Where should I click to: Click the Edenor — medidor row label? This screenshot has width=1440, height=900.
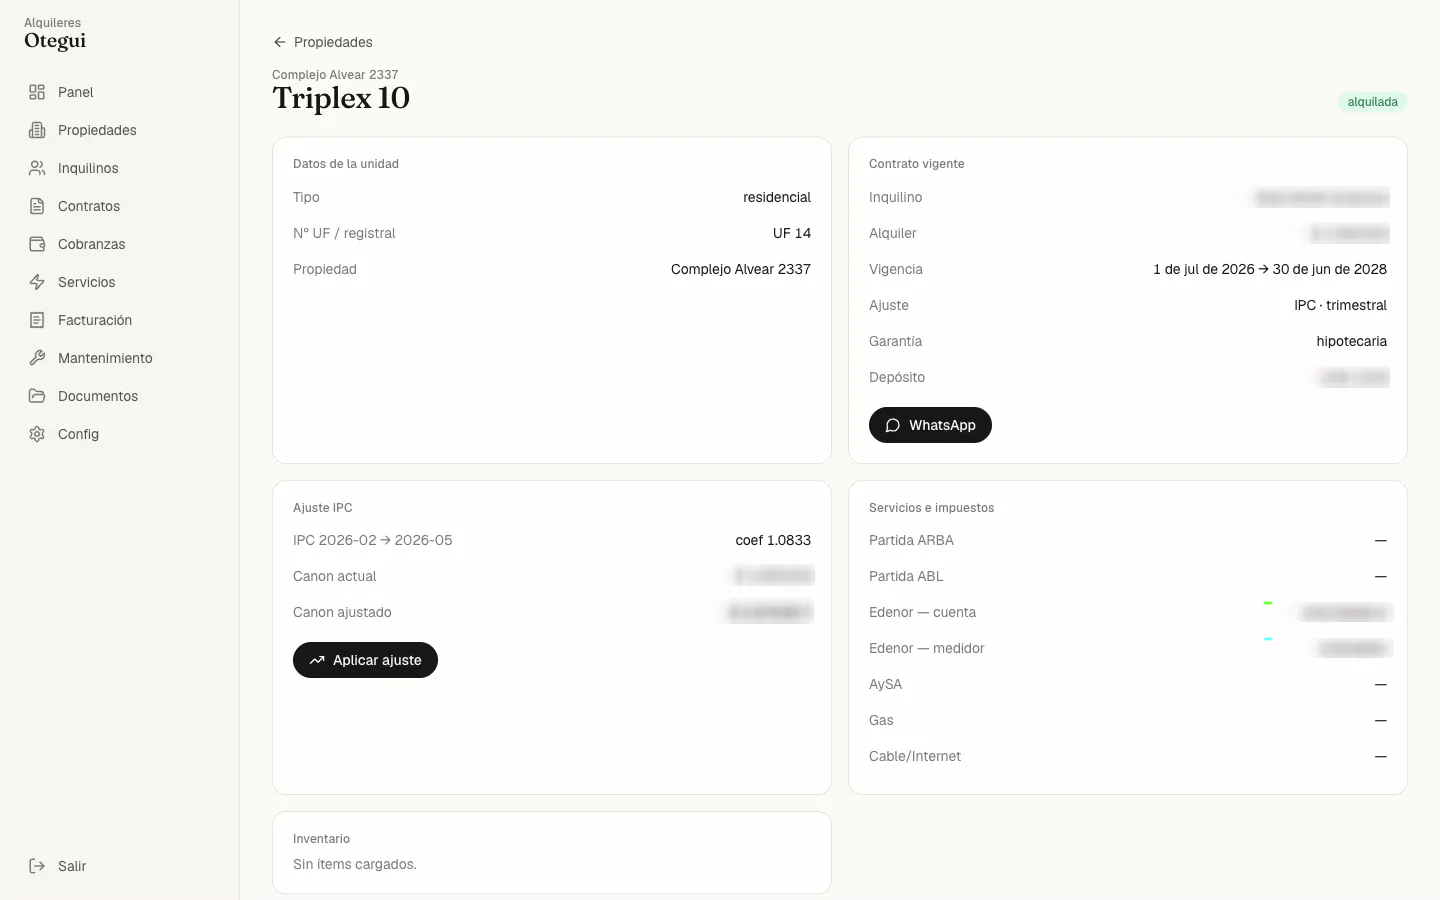coord(927,648)
